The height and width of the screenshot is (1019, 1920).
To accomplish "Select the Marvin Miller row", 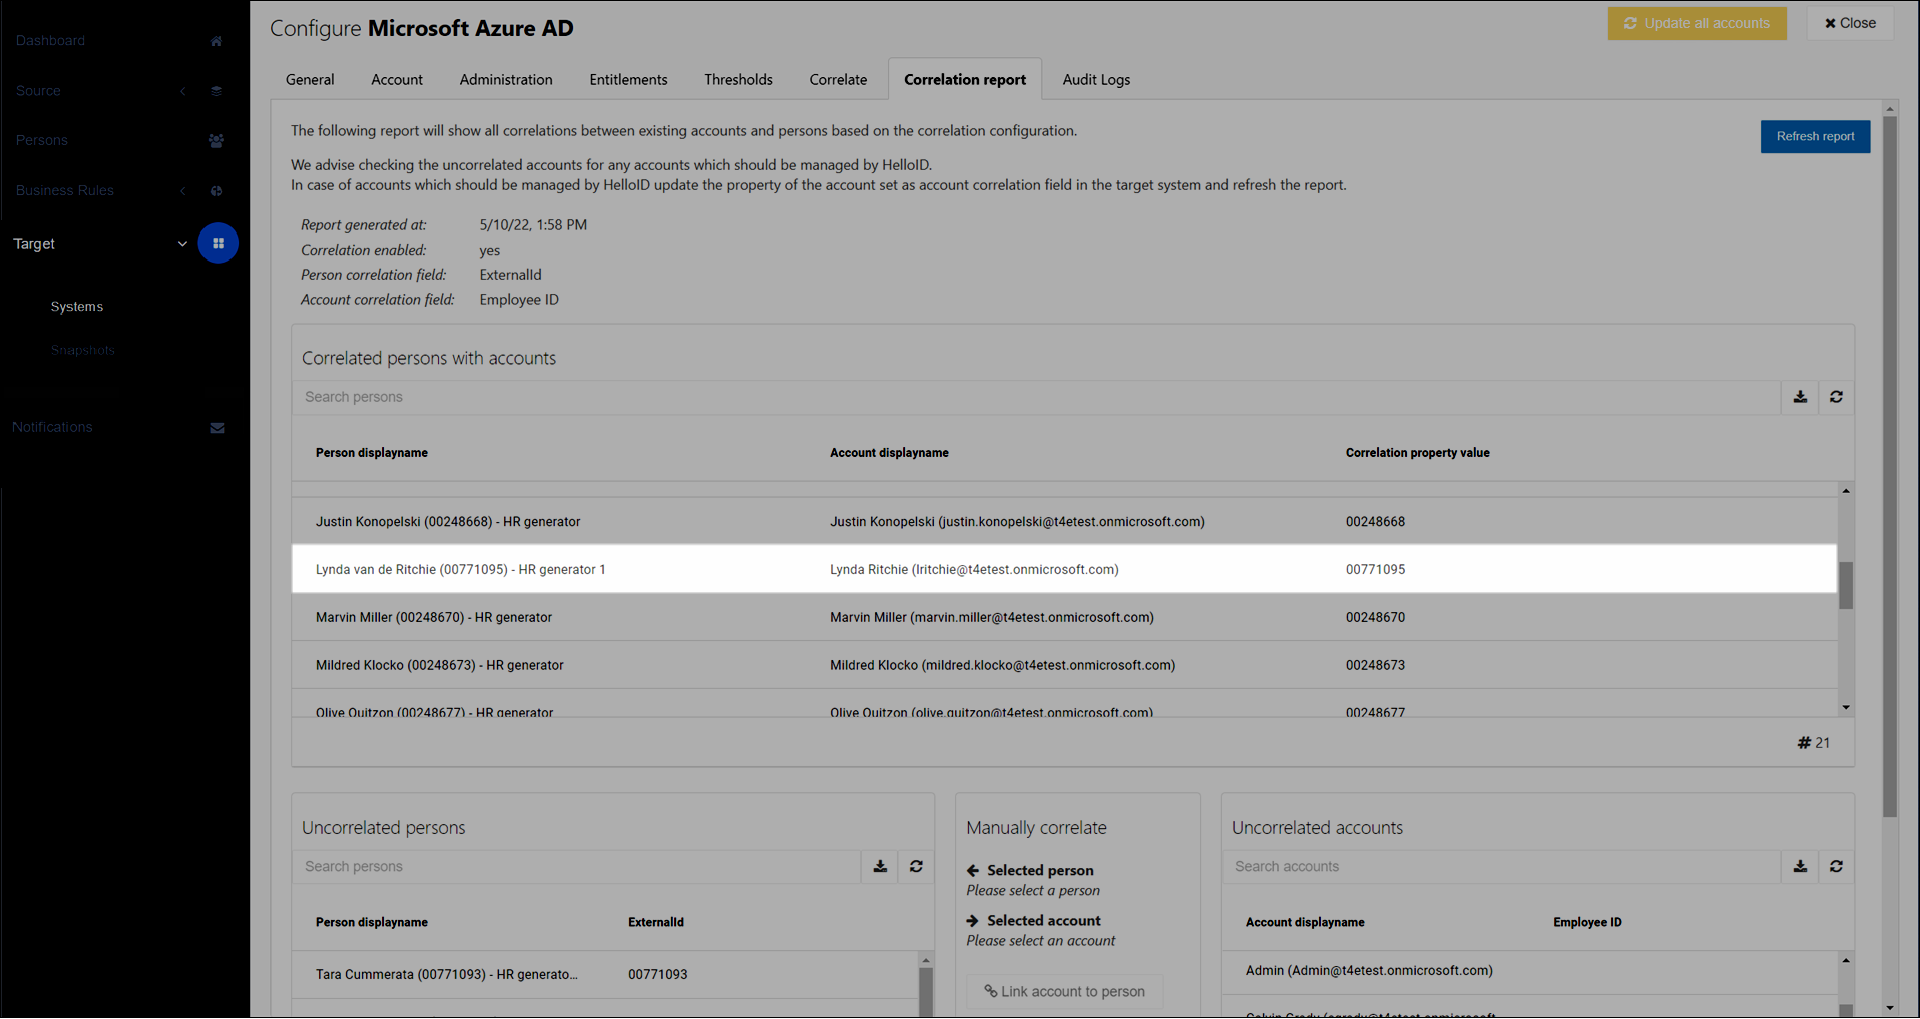I will (x=1064, y=617).
